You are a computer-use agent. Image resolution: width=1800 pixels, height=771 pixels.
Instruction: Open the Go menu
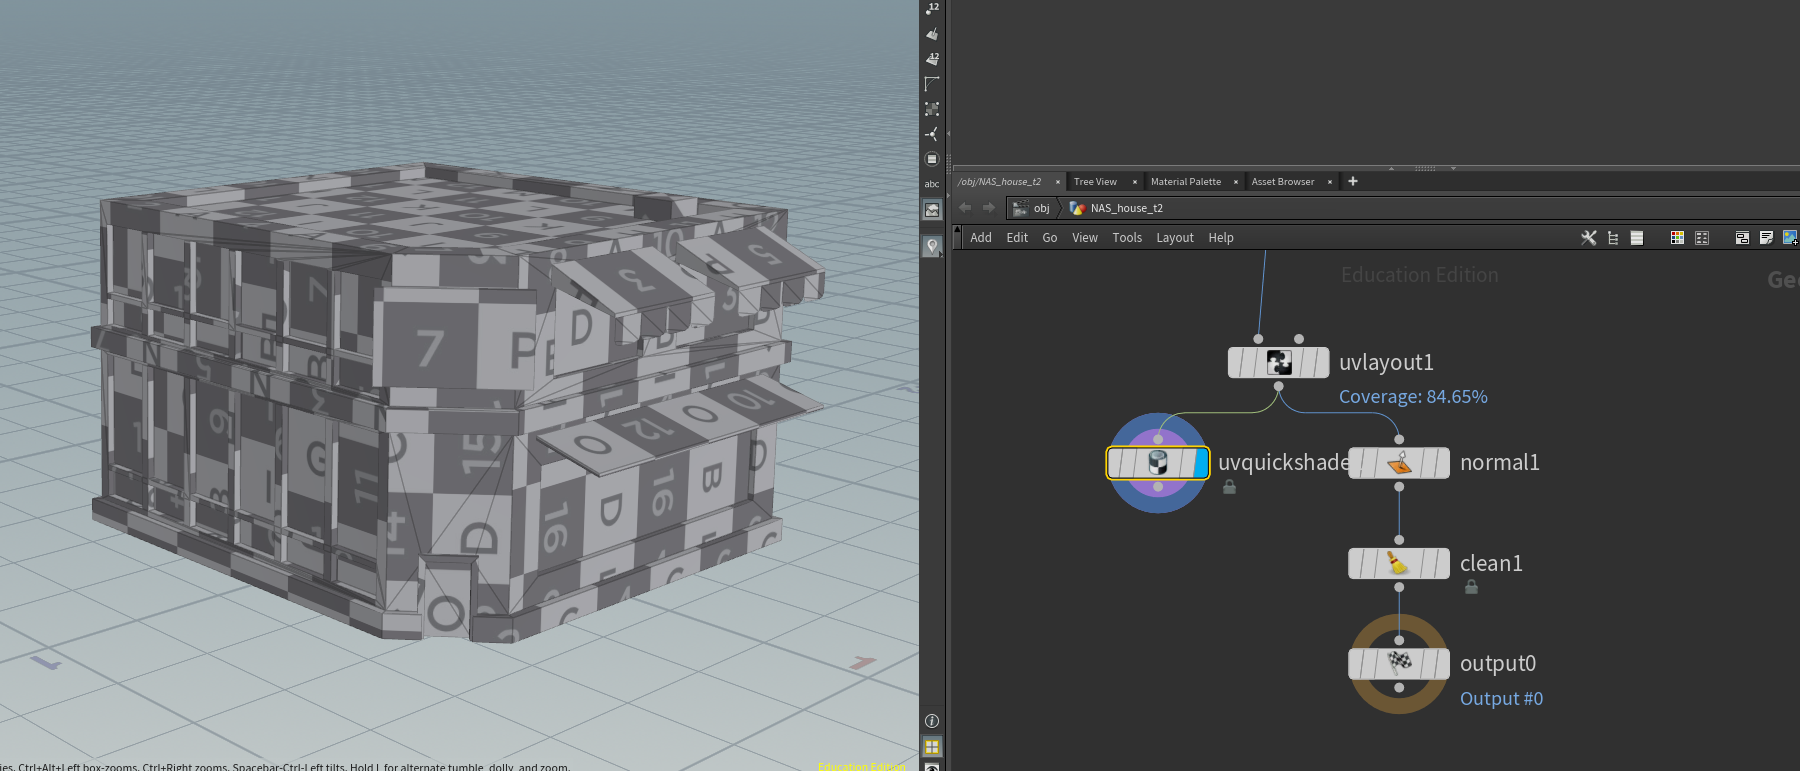1050,238
